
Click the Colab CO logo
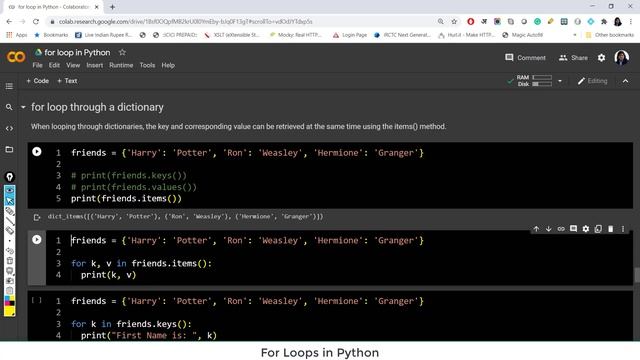click(x=16, y=57)
